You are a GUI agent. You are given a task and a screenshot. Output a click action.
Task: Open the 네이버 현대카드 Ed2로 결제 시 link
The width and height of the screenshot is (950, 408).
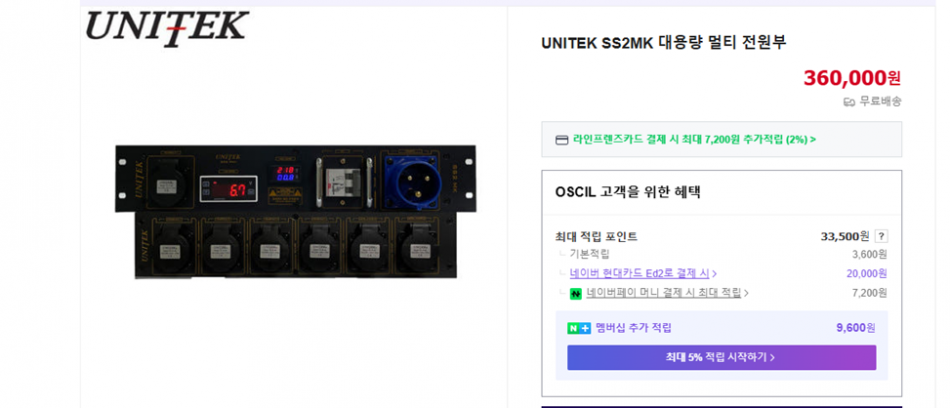tap(640, 273)
